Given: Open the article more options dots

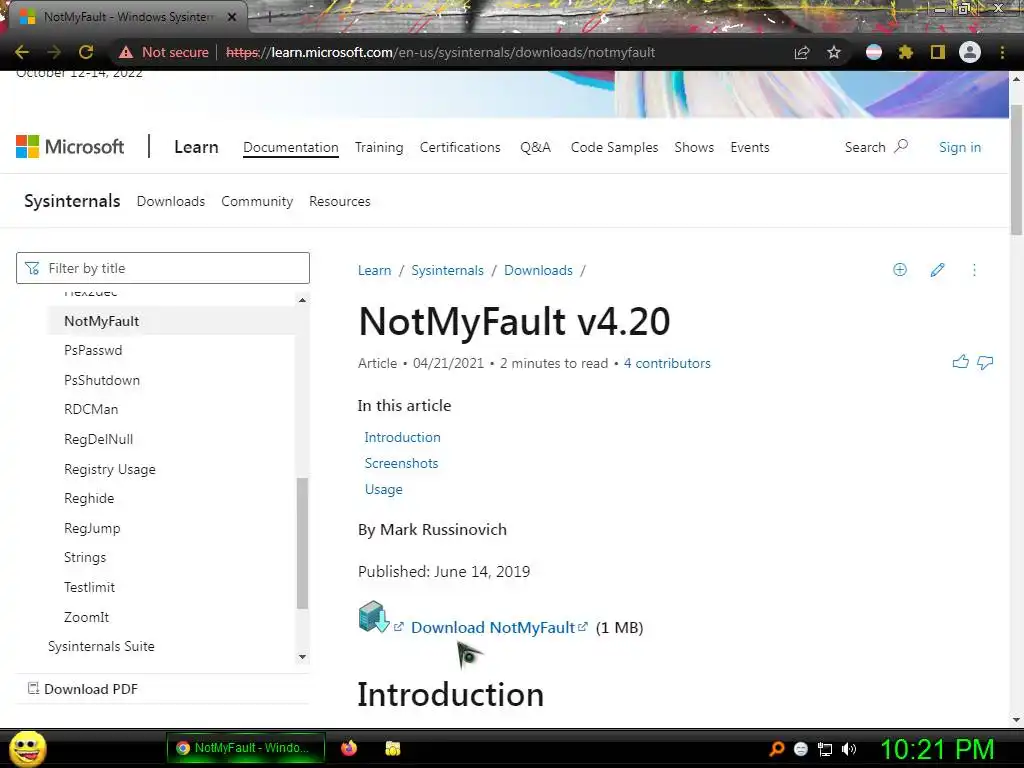Looking at the screenshot, I should click(x=974, y=270).
